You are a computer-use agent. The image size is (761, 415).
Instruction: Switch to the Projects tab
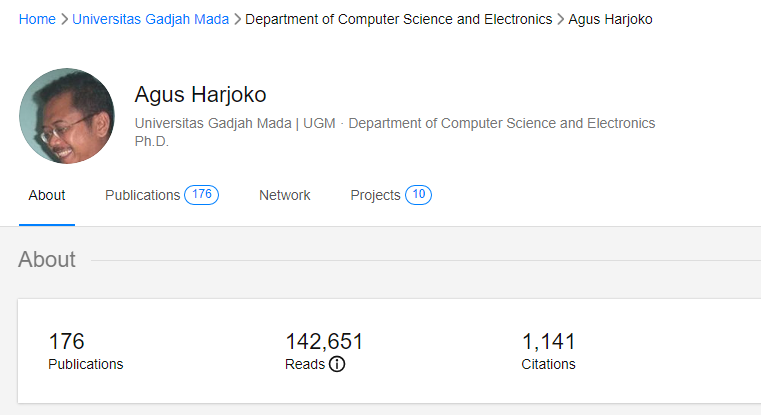coord(375,195)
